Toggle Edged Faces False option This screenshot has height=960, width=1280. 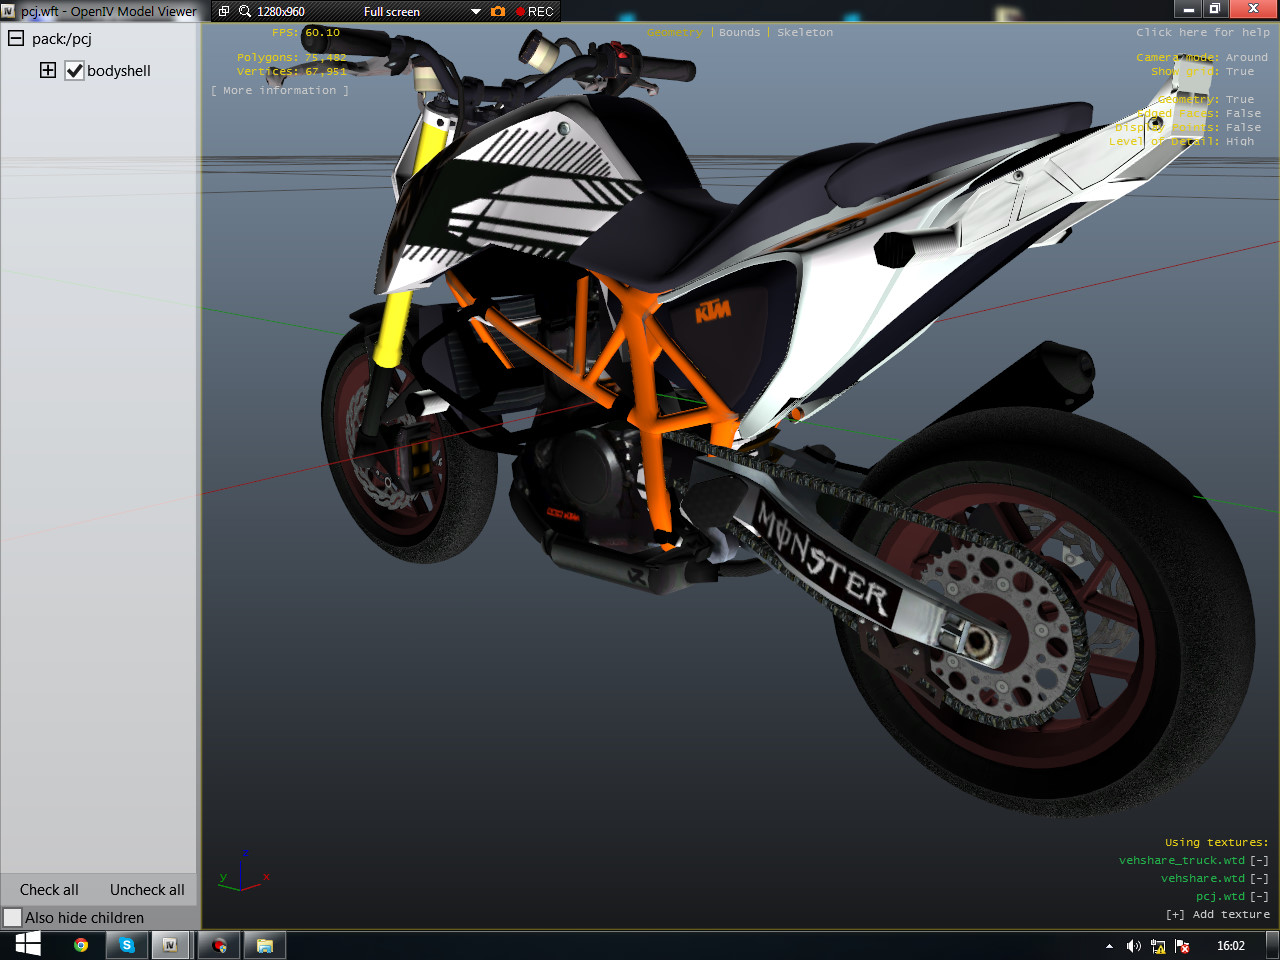pos(1243,113)
